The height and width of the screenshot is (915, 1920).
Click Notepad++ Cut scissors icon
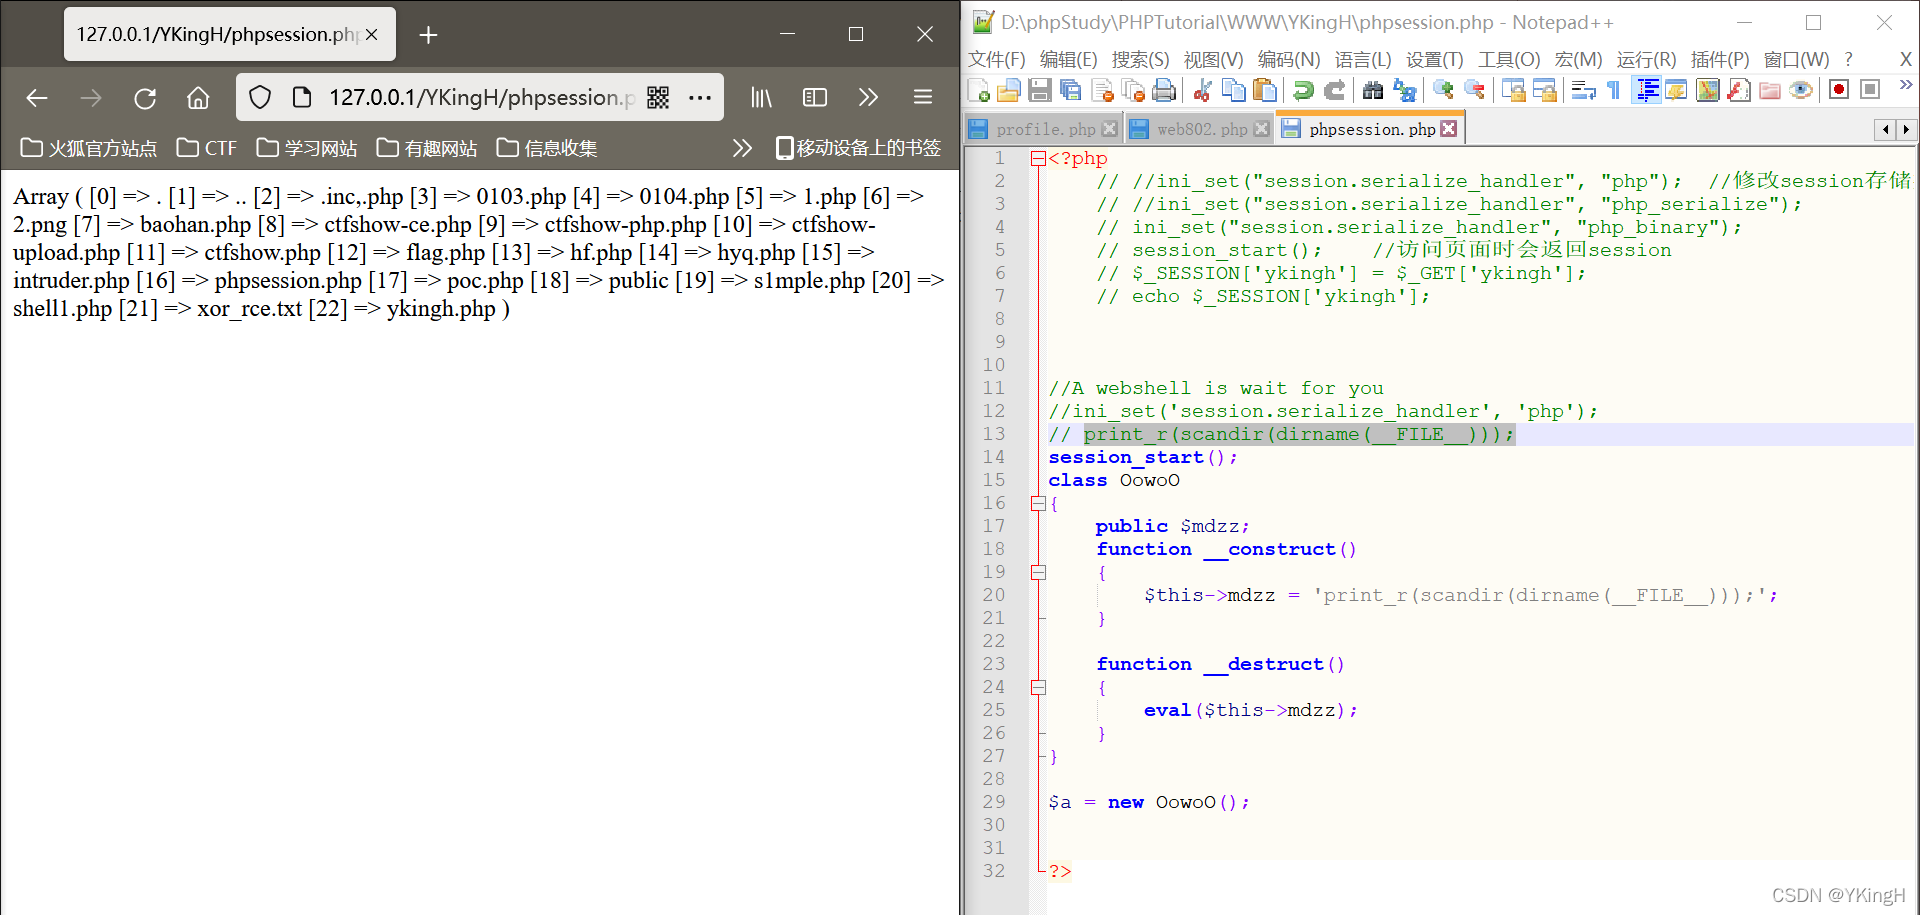1203,91
